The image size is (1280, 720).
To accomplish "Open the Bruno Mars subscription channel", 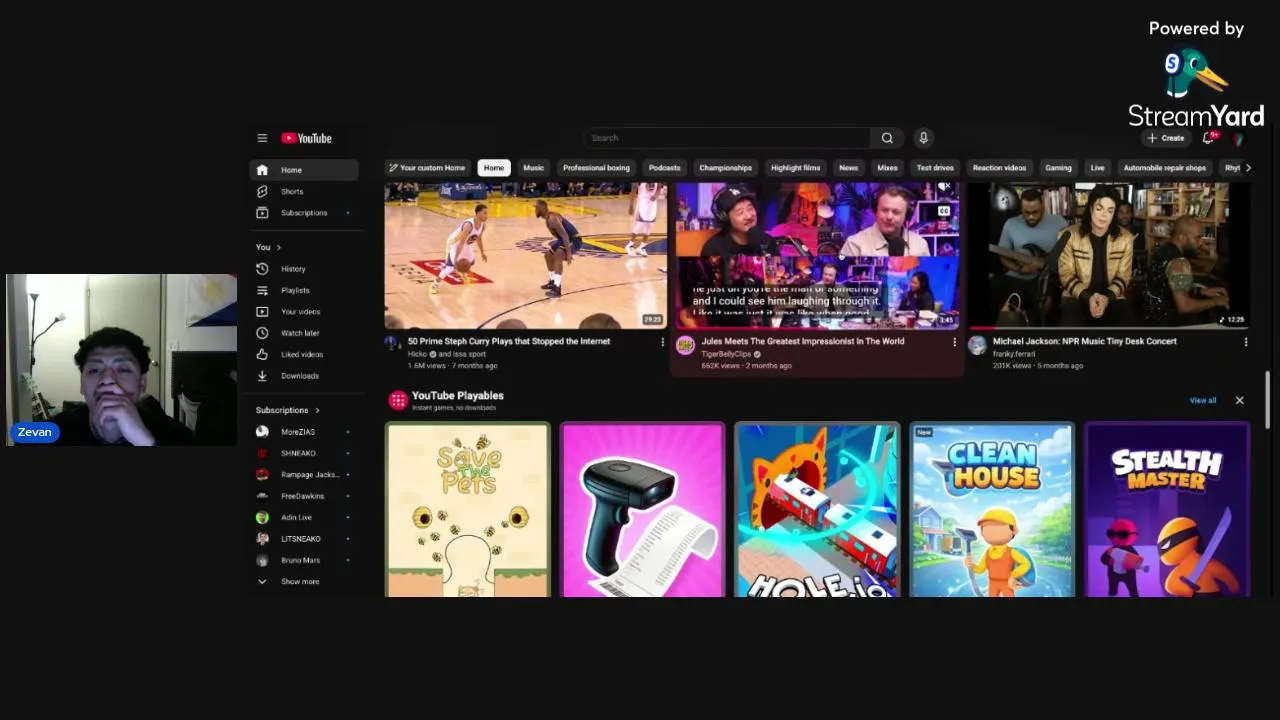I will pyautogui.click(x=304, y=560).
